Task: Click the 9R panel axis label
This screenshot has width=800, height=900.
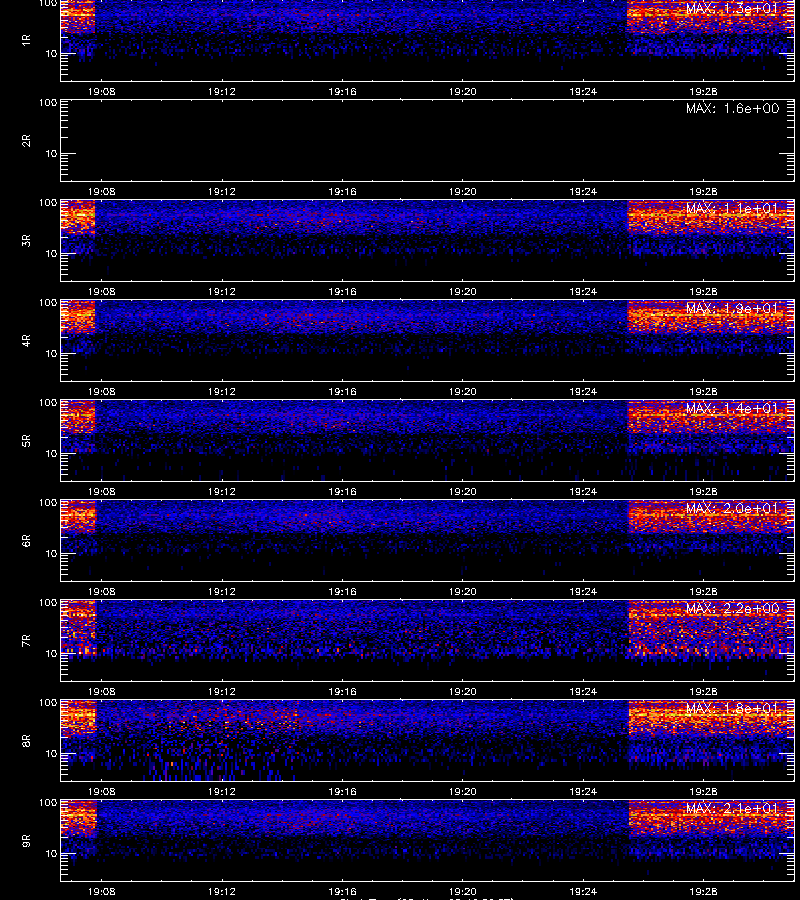Action: coord(26,841)
